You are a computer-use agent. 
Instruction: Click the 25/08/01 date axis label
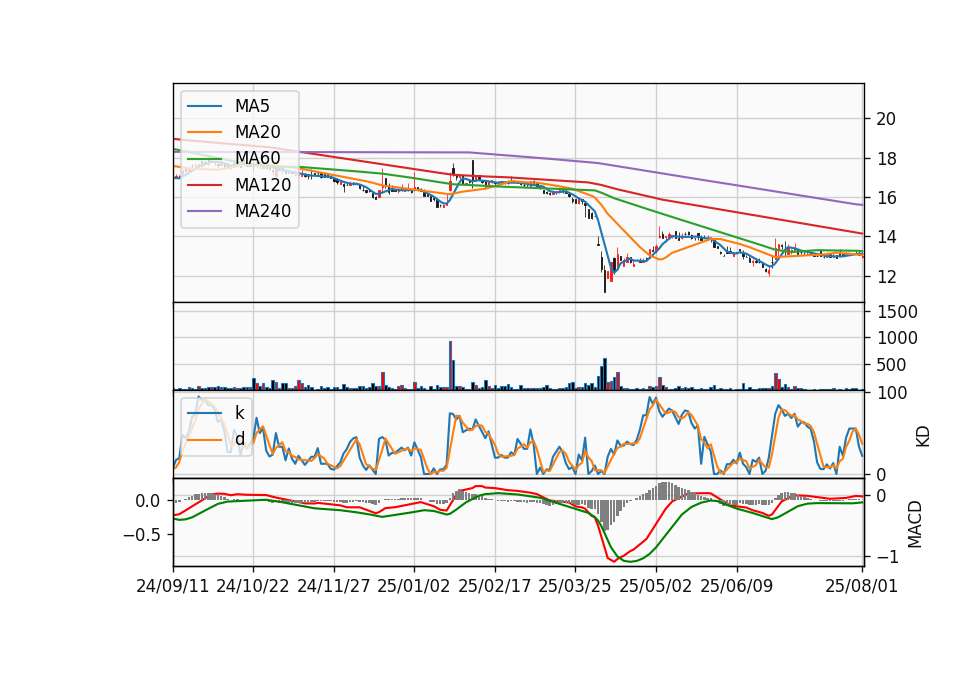pyautogui.click(x=861, y=586)
